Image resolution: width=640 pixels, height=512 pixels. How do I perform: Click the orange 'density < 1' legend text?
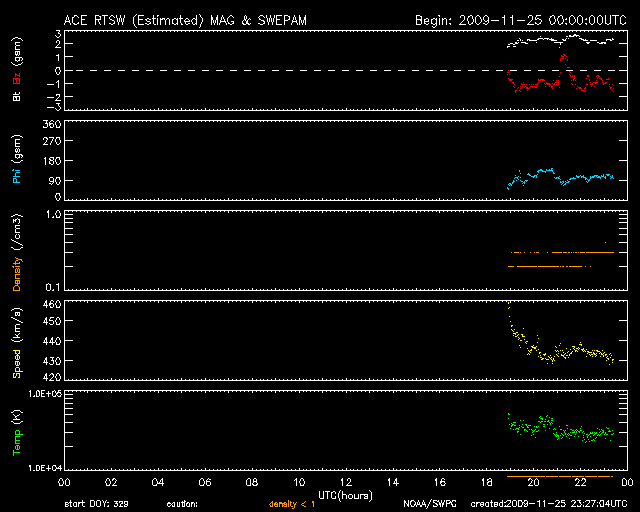pos(292,503)
